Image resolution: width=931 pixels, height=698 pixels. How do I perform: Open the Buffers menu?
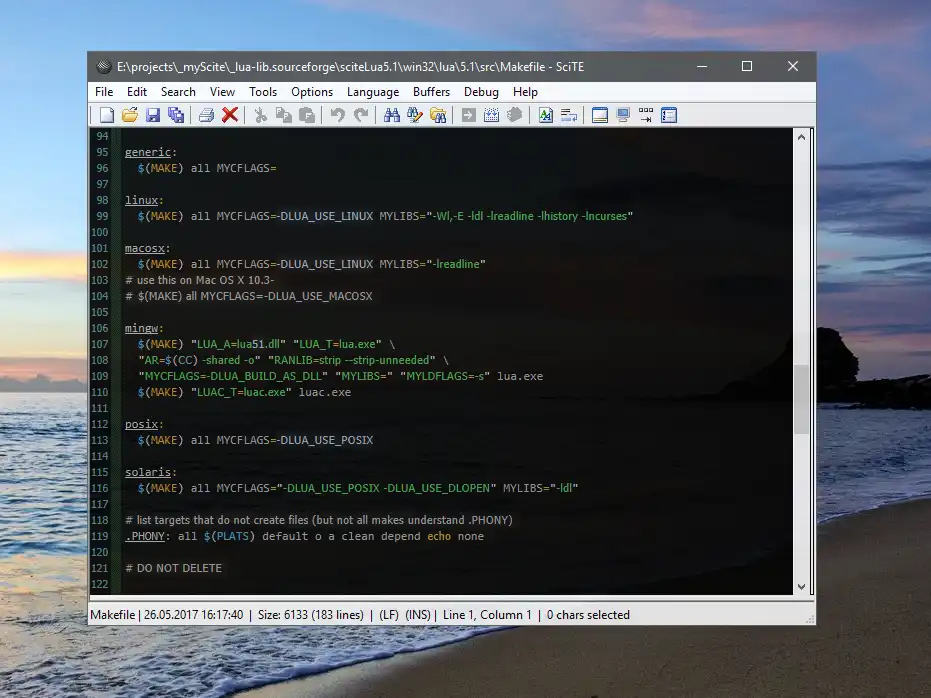431,92
